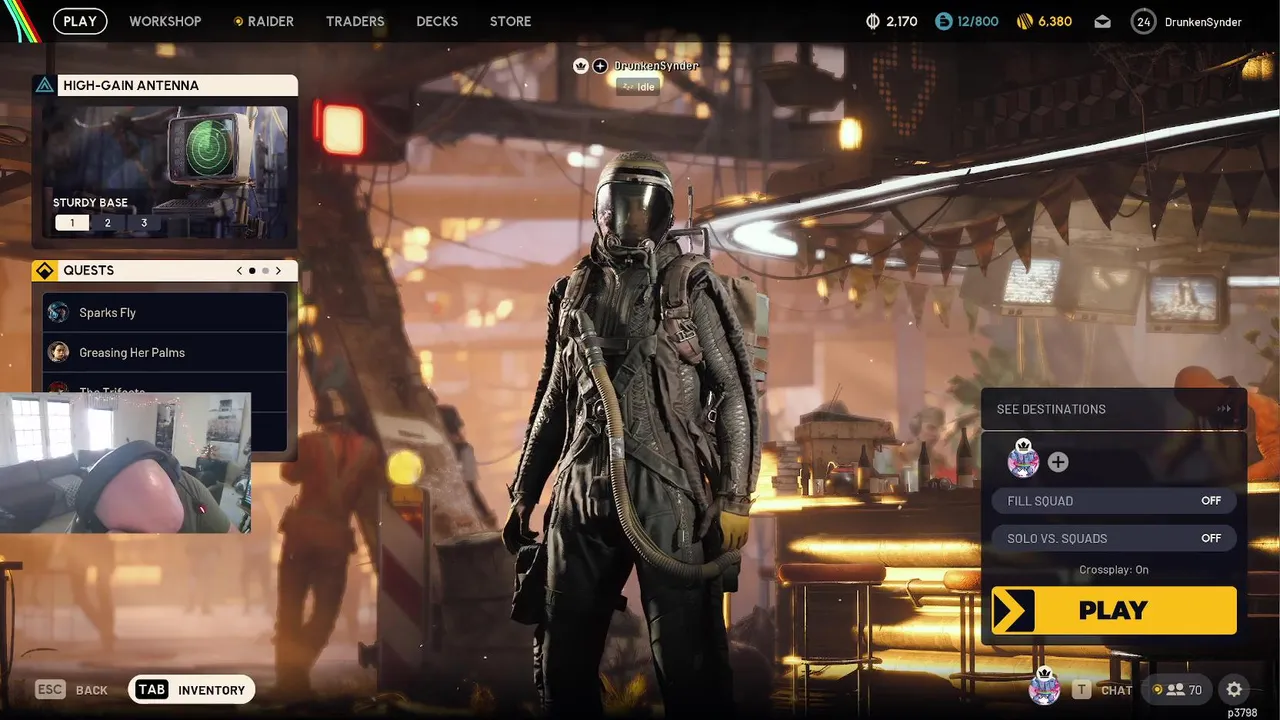Click the fast-forward arrows on See Destinations
Viewport: 1280px width, 720px height.
pyautogui.click(x=1223, y=409)
